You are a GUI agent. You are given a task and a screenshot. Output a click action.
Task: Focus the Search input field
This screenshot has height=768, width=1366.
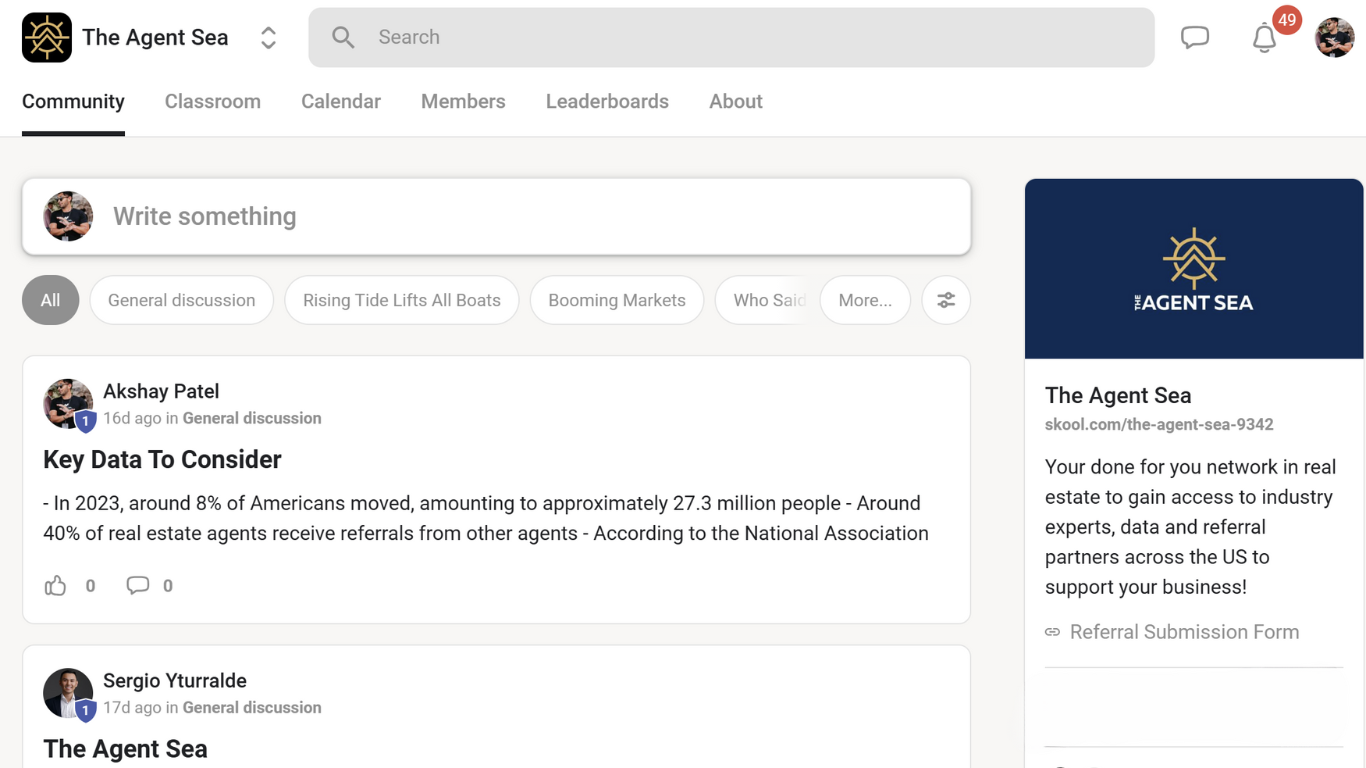coord(731,38)
